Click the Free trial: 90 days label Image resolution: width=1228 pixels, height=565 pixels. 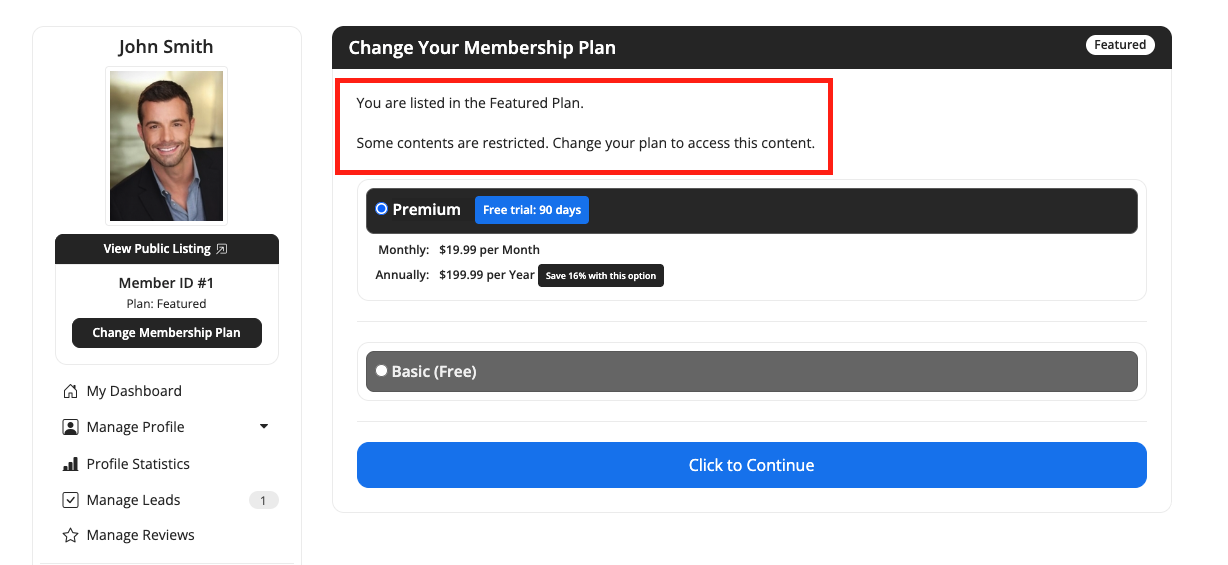pyautogui.click(x=532, y=210)
